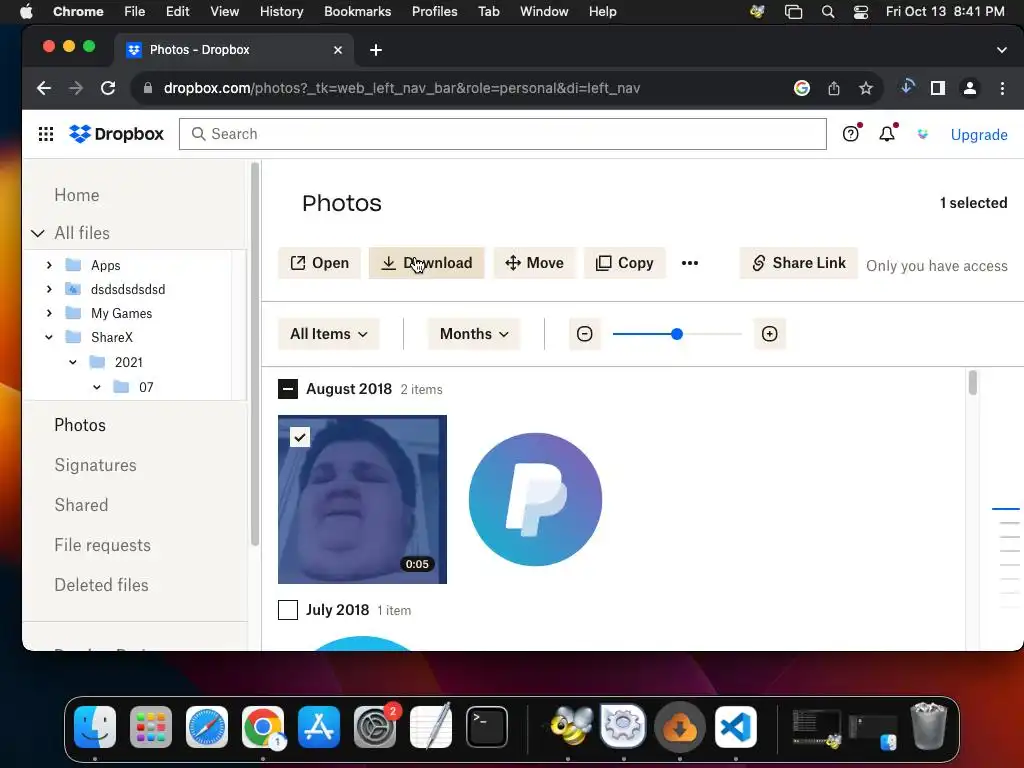This screenshot has height=768, width=1024.
Task: Open Finder from the dock
Action: pyautogui.click(x=95, y=726)
